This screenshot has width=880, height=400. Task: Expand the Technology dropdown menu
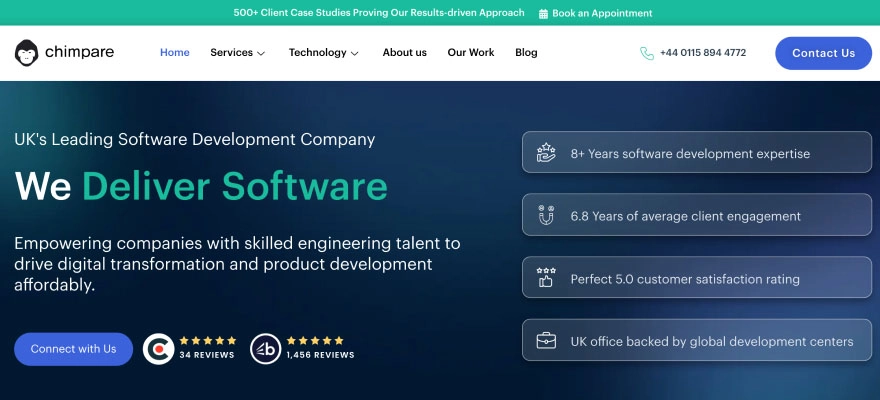click(323, 53)
